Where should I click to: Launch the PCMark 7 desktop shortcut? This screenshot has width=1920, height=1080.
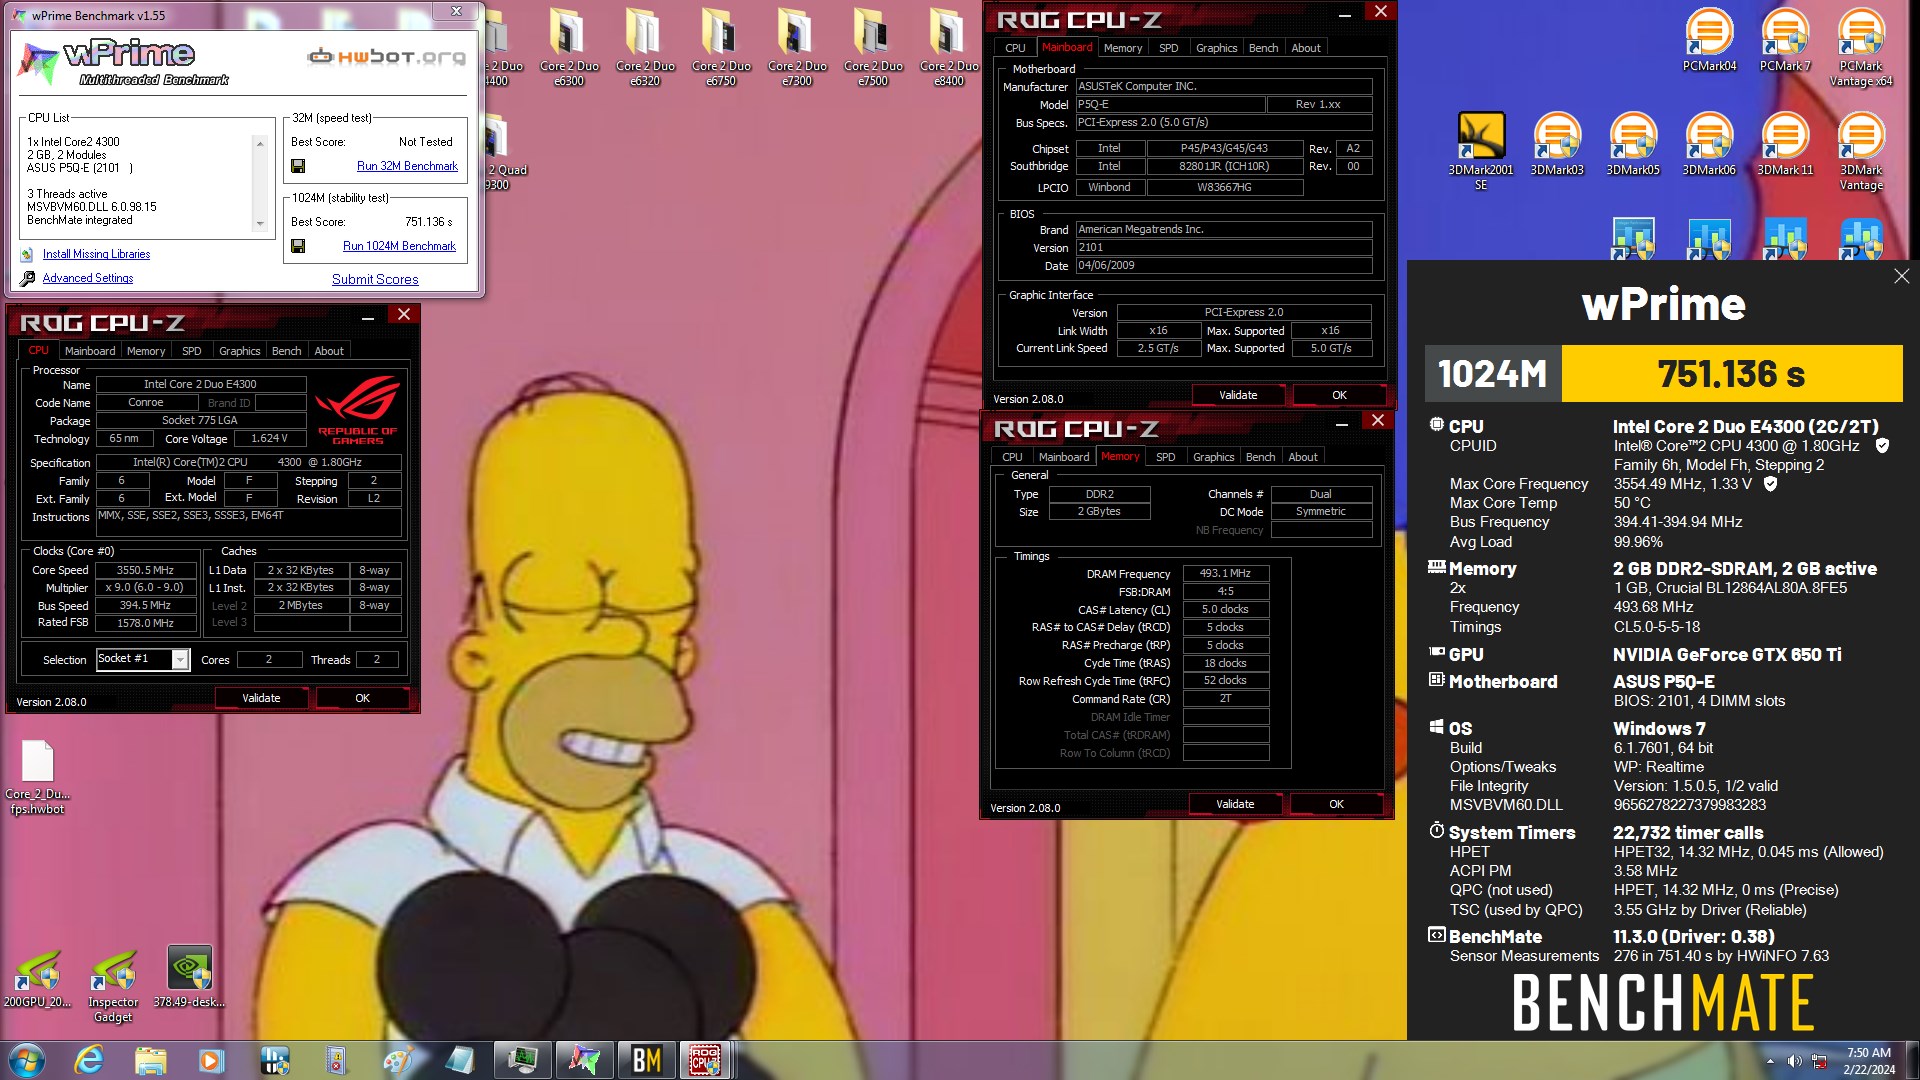pos(1785,40)
